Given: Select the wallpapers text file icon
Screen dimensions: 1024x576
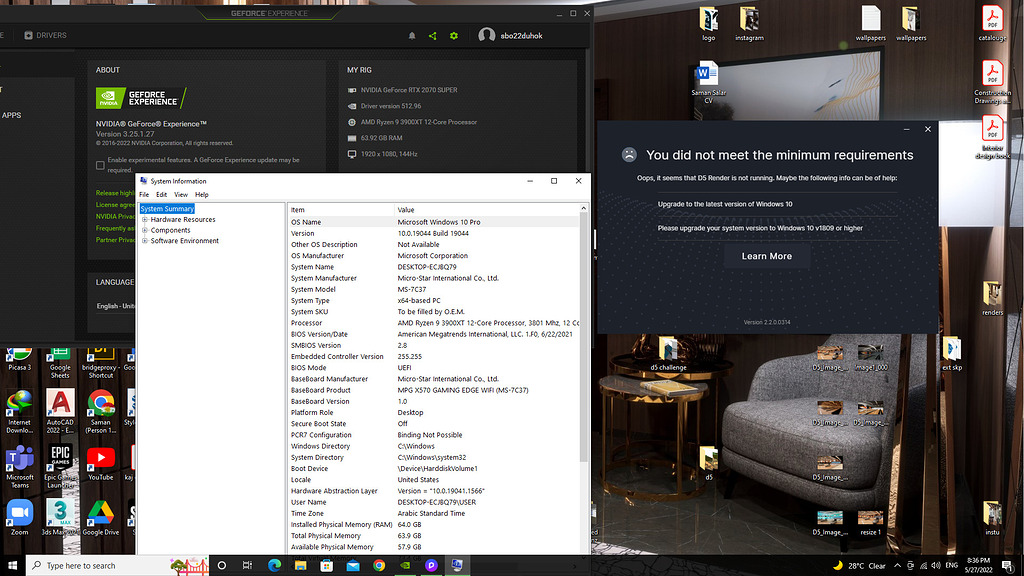Looking at the screenshot, I should (x=871, y=24).
